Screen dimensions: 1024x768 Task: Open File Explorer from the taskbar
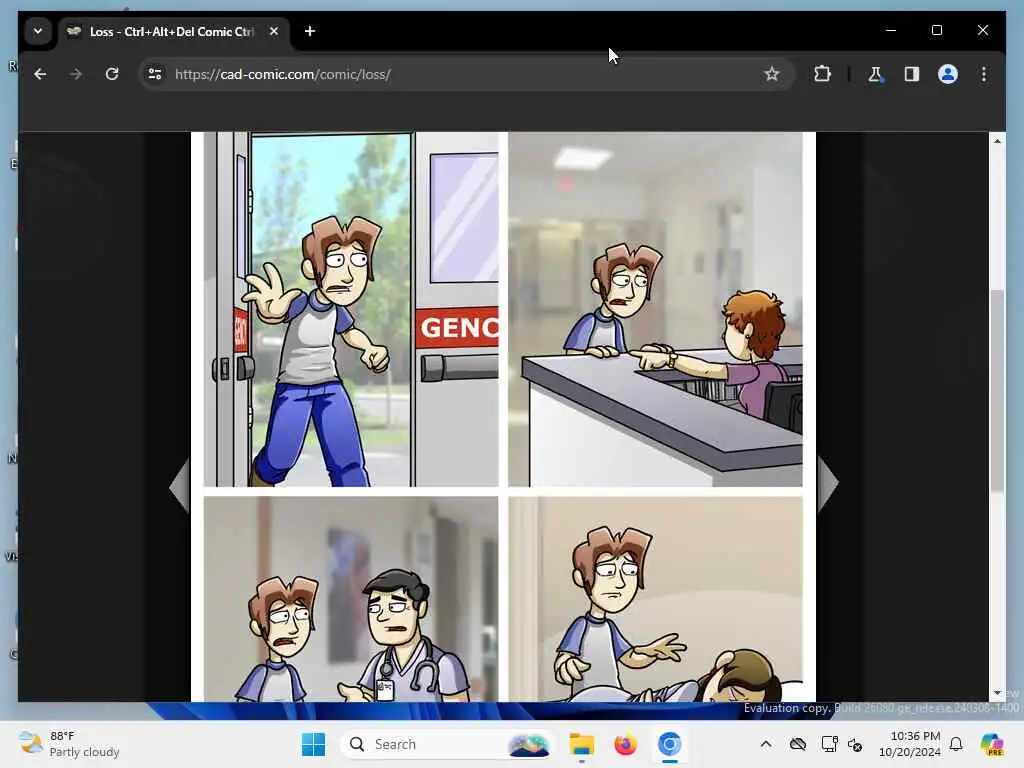[581, 744]
